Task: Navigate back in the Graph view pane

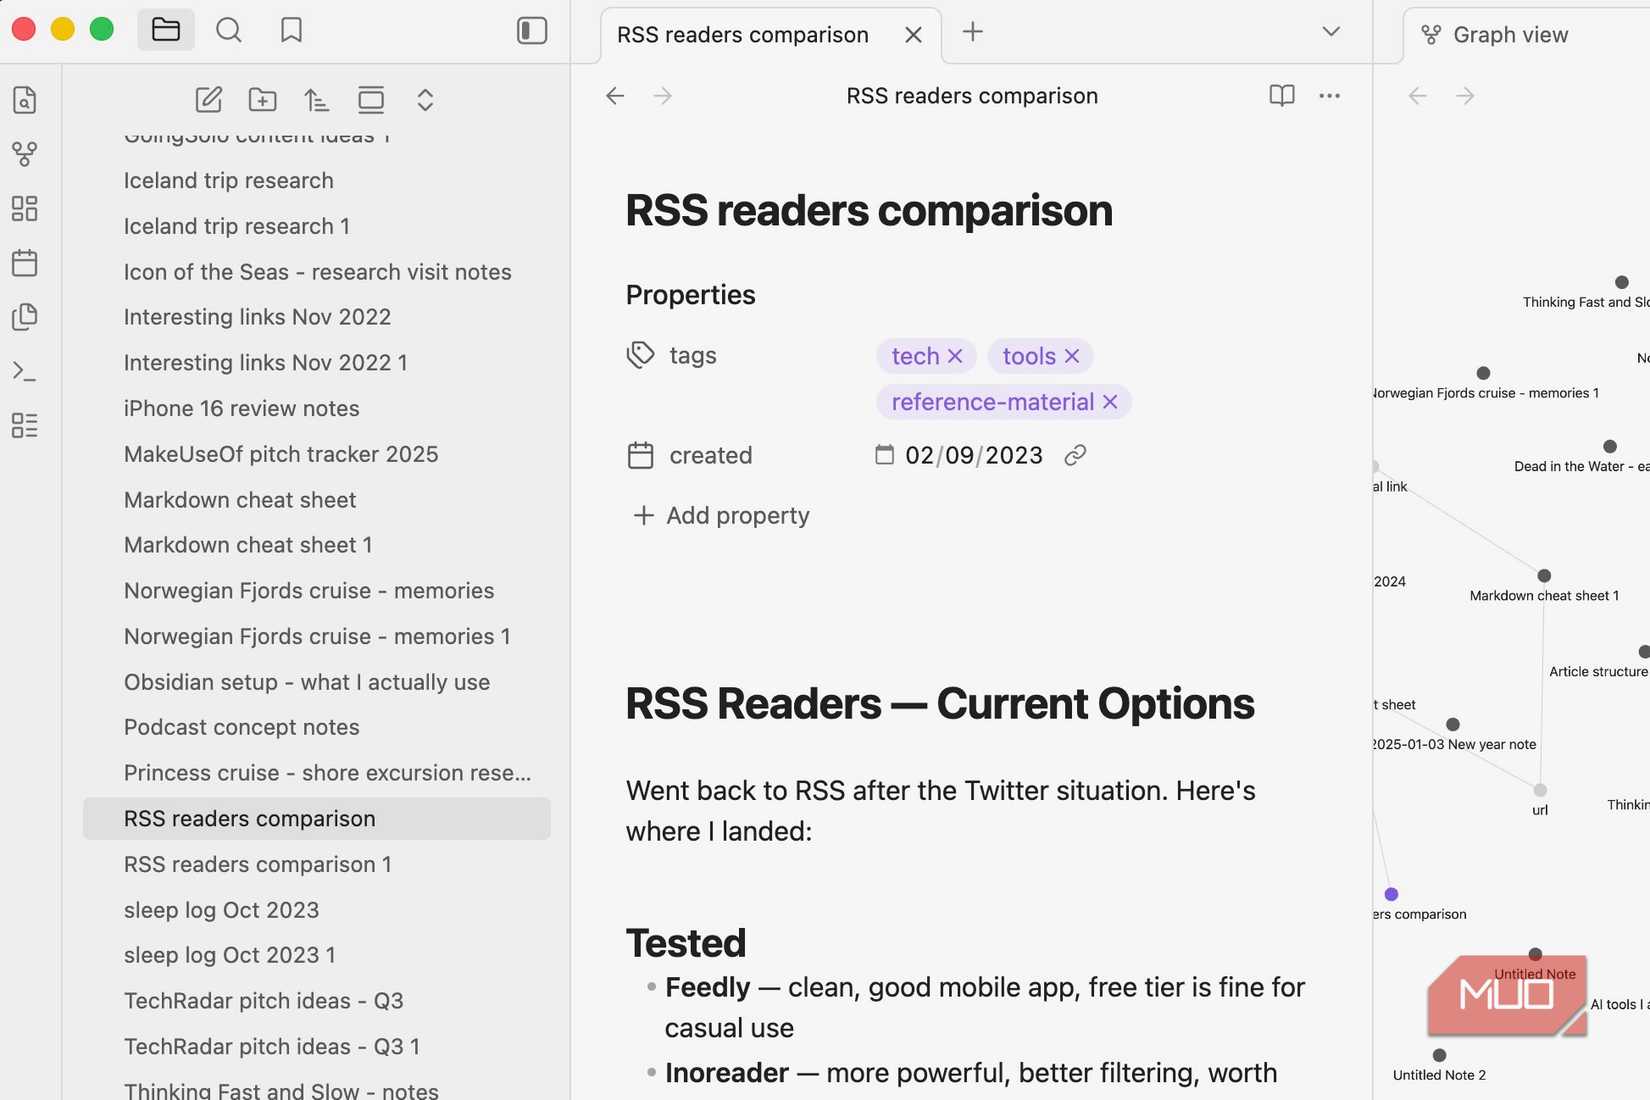Action: click(1418, 96)
